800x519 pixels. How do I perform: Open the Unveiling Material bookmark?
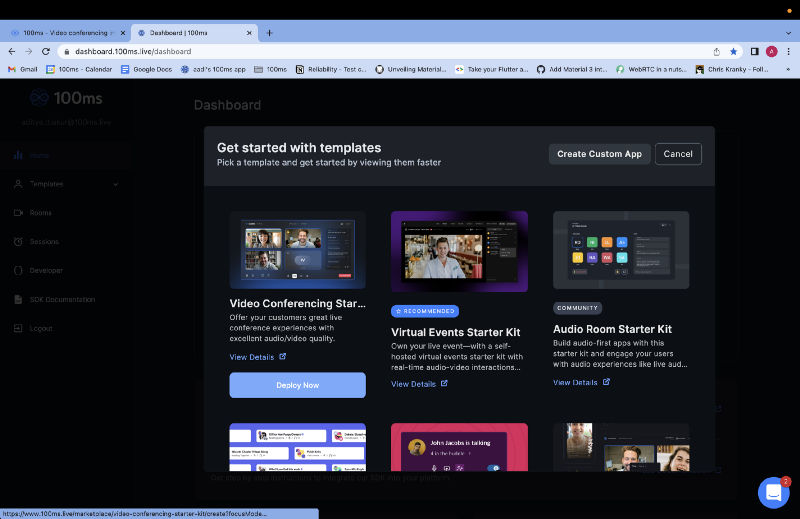point(411,69)
